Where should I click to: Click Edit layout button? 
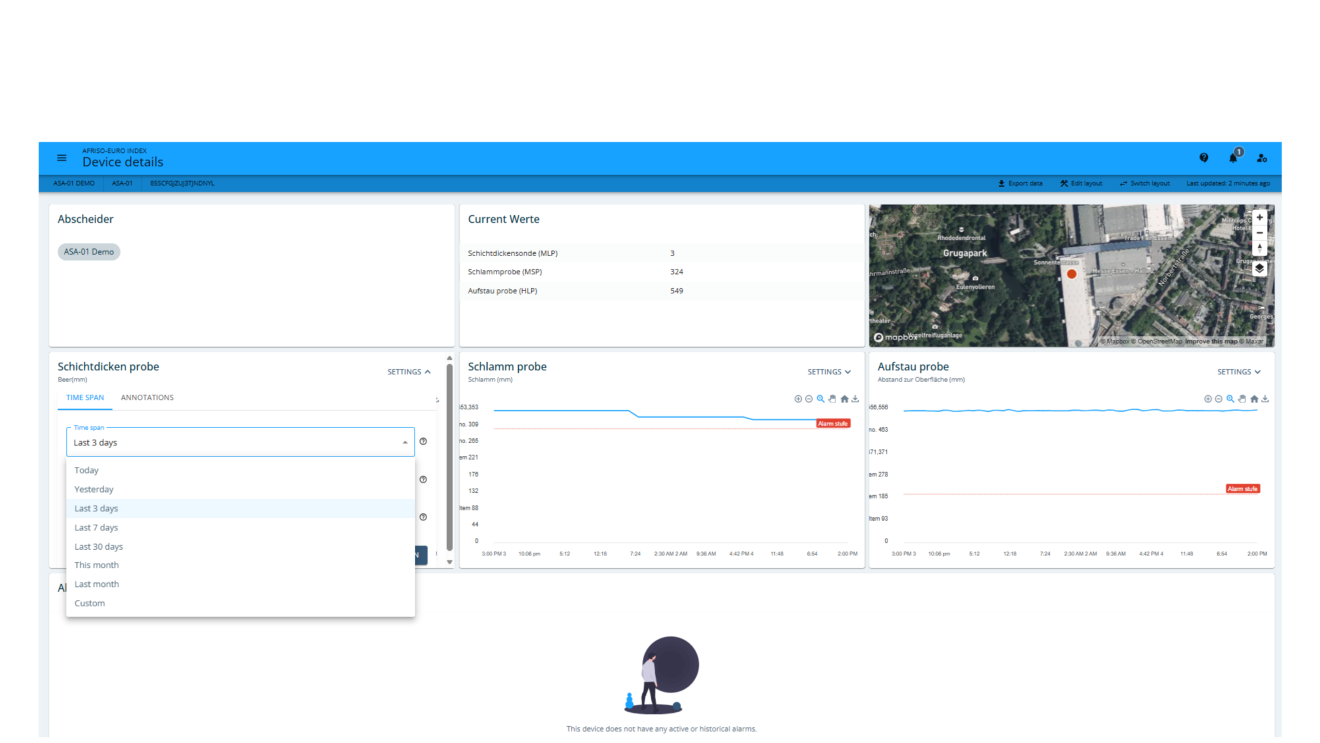point(1081,184)
